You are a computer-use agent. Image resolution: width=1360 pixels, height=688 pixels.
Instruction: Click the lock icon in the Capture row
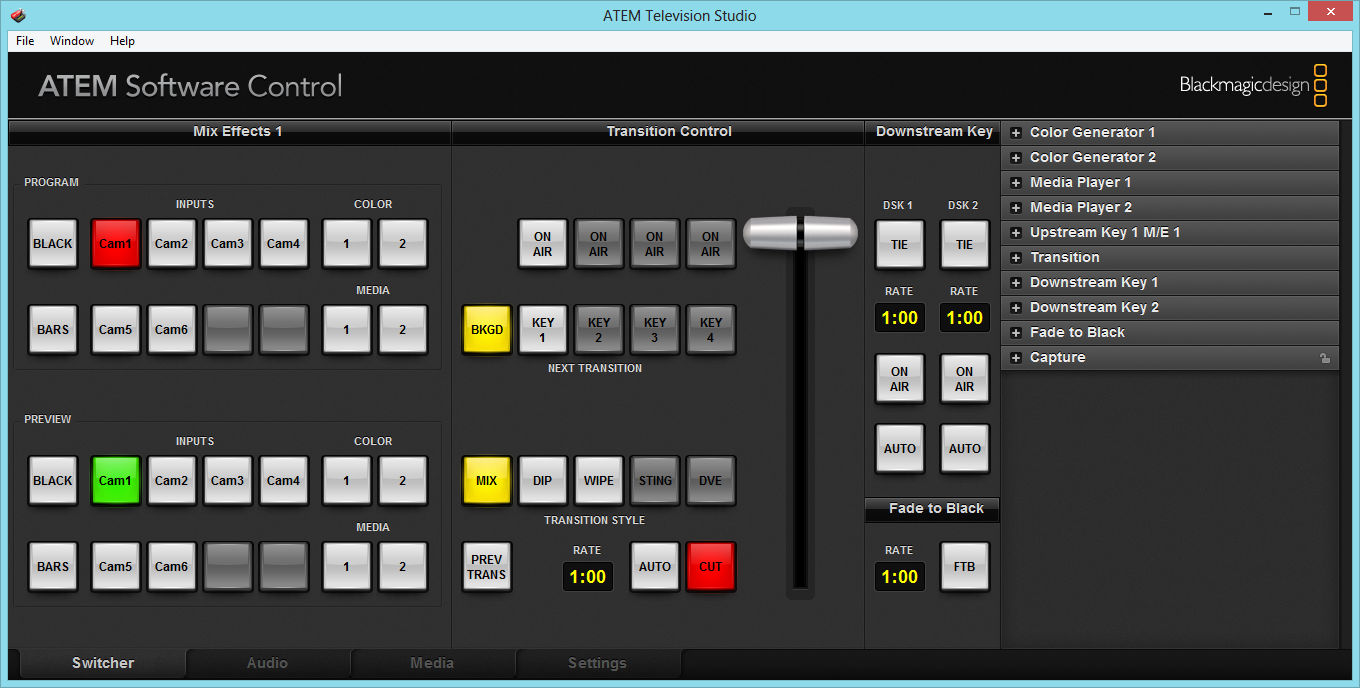[1325, 358]
